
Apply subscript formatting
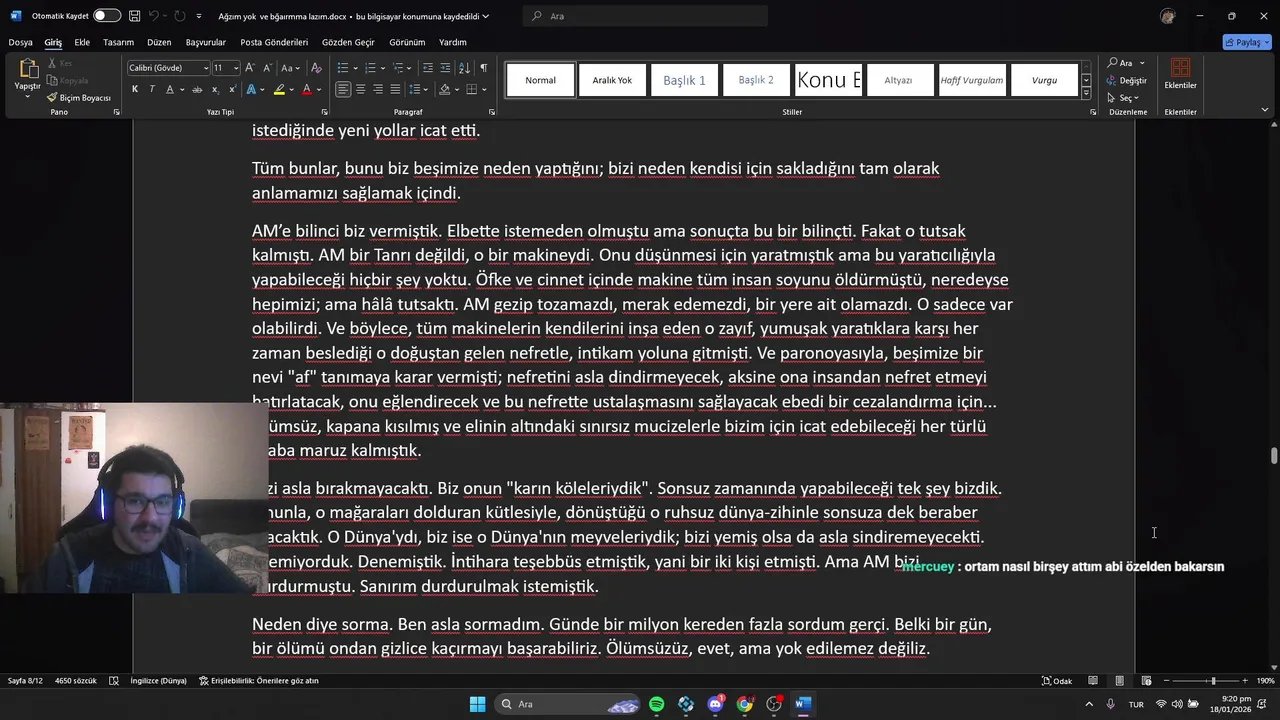pos(214,90)
